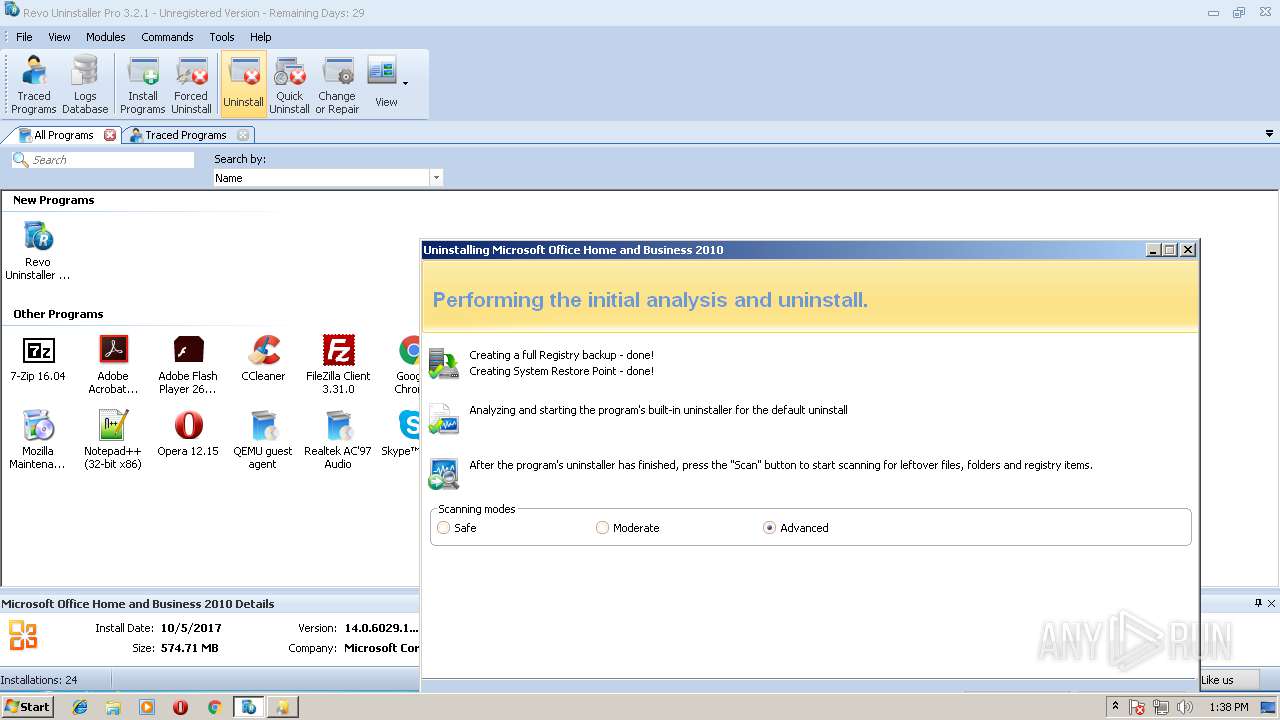
Task: Switch to All Programs tab
Action: point(62,135)
